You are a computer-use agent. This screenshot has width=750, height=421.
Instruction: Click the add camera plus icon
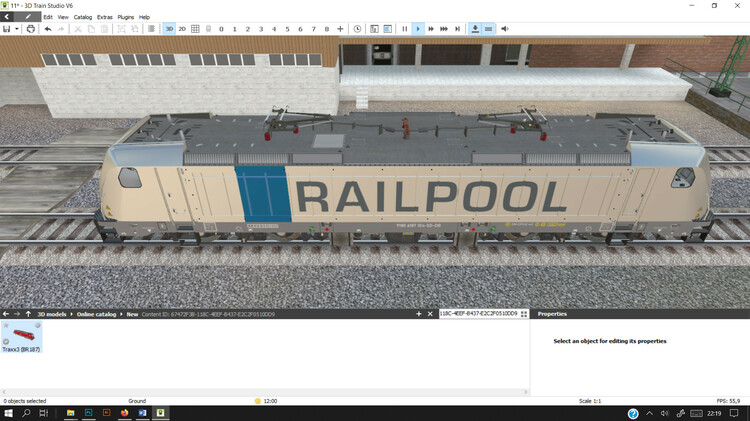pyautogui.click(x=340, y=29)
